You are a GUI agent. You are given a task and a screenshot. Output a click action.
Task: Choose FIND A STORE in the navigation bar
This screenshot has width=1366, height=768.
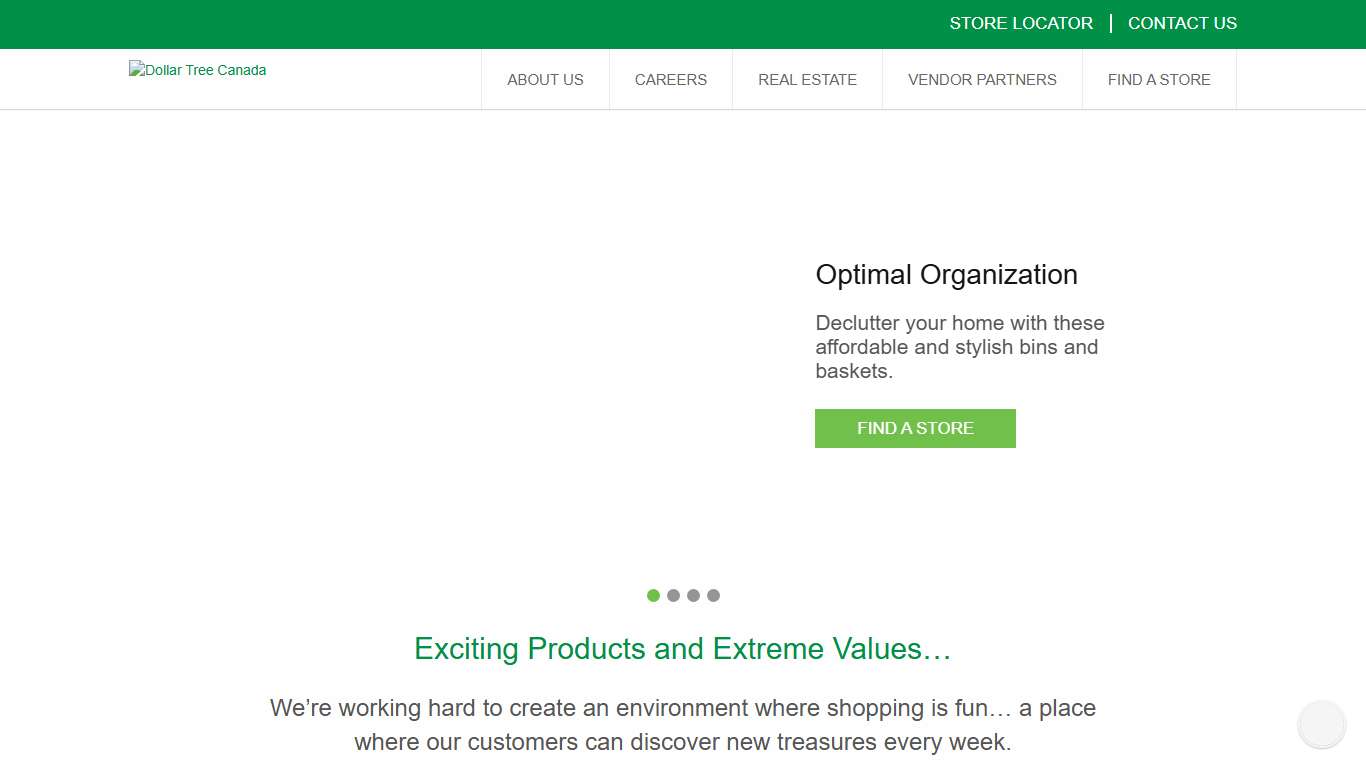point(1159,80)
